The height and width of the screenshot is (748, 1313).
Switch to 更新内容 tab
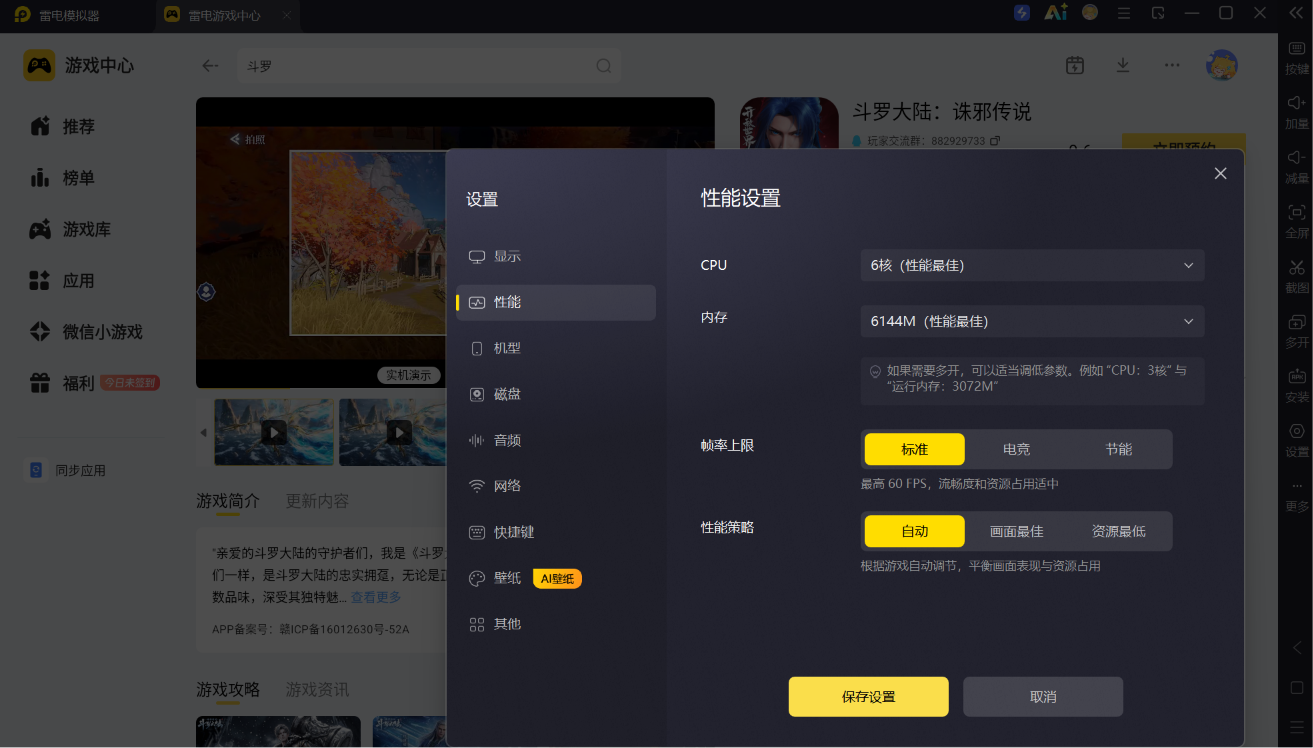(x=317, y=501)
